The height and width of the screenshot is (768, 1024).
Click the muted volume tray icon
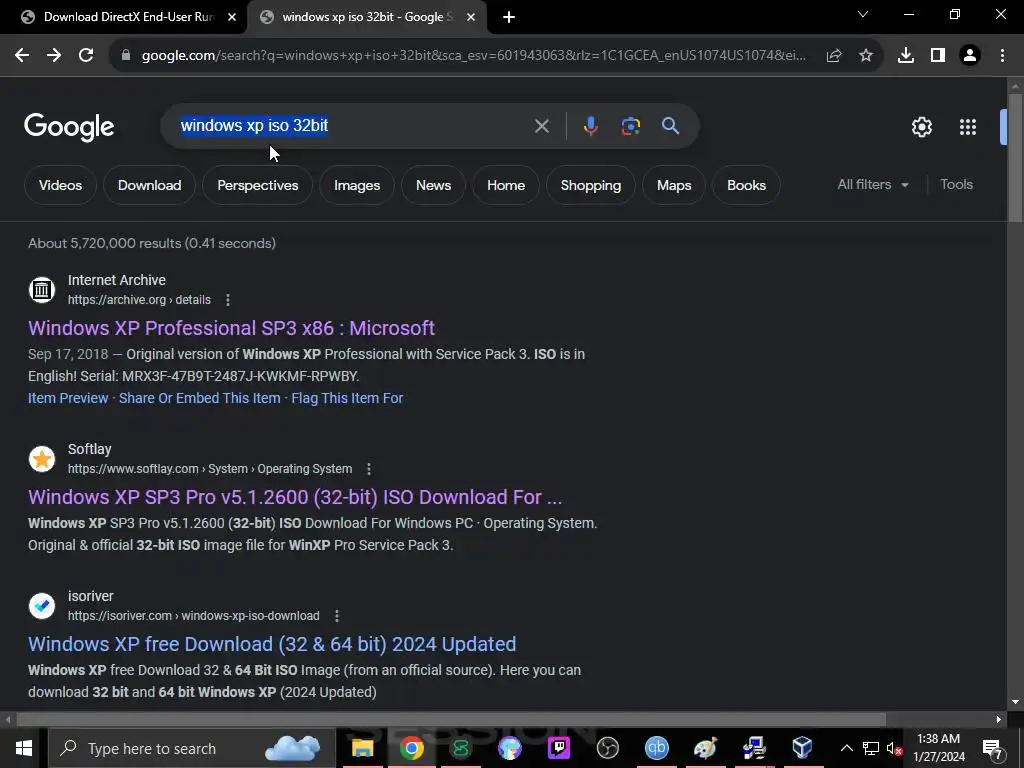click(893, 748)
